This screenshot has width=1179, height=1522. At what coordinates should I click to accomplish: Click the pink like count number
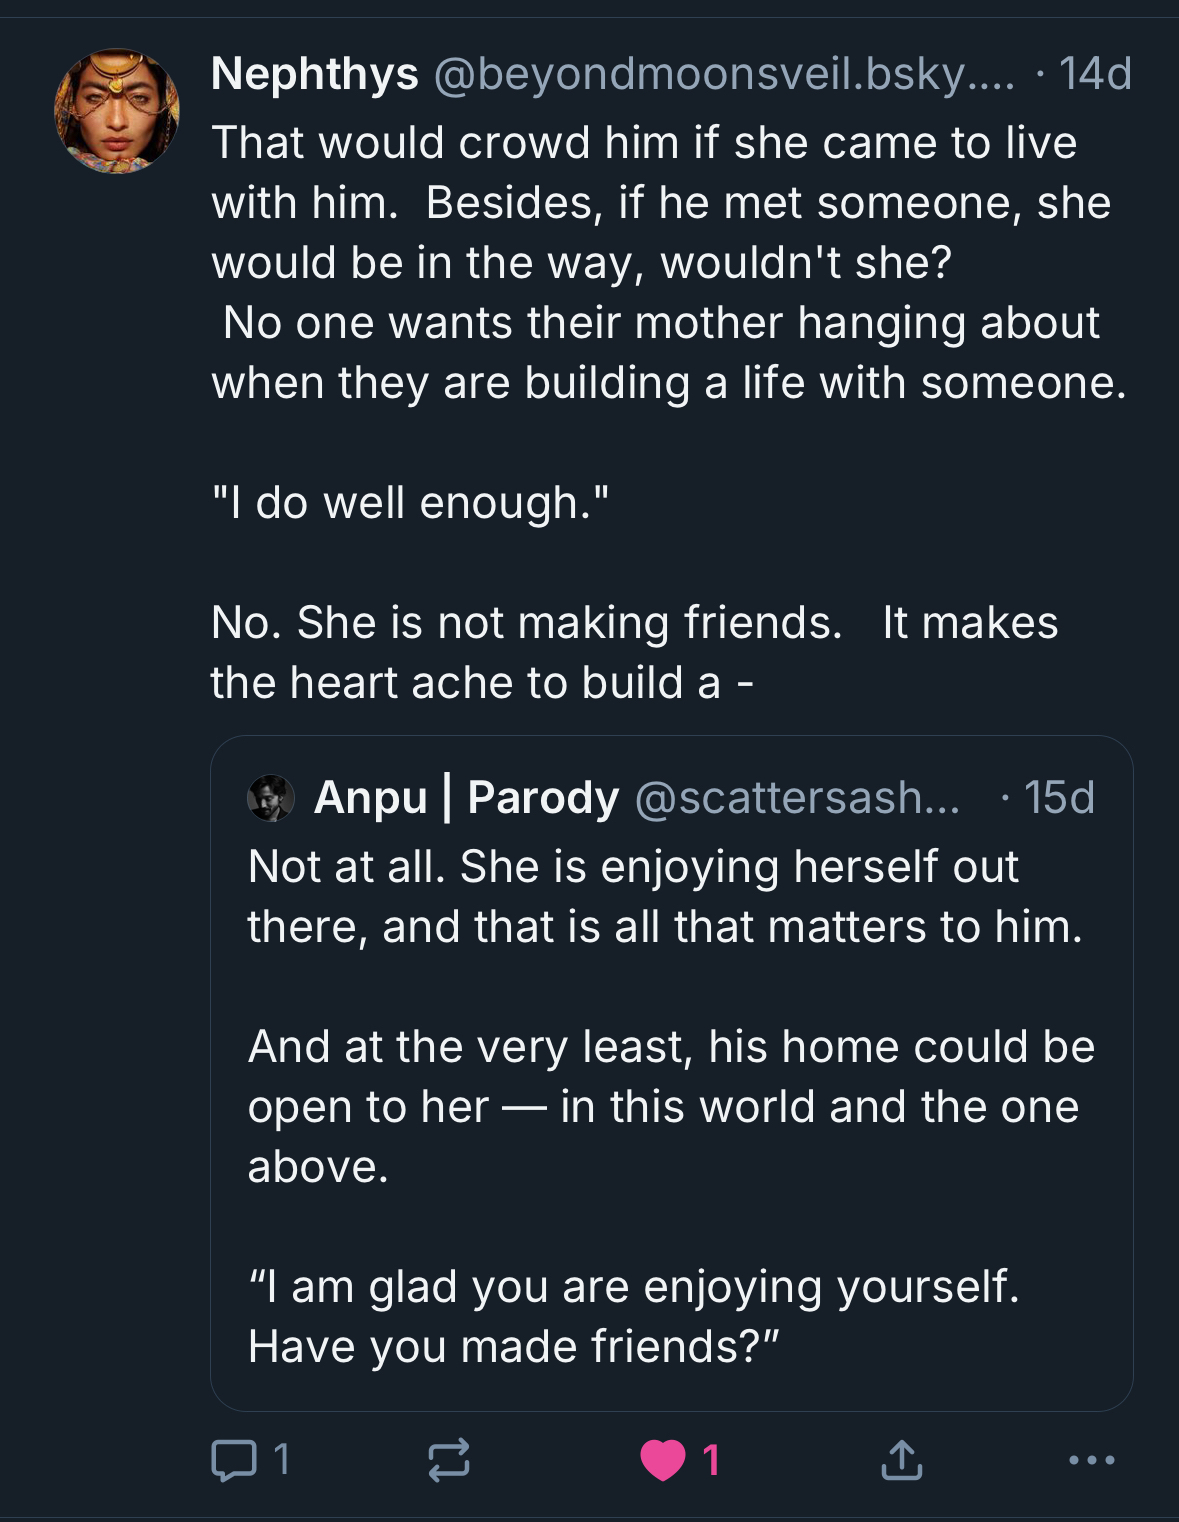[711, 1460]
